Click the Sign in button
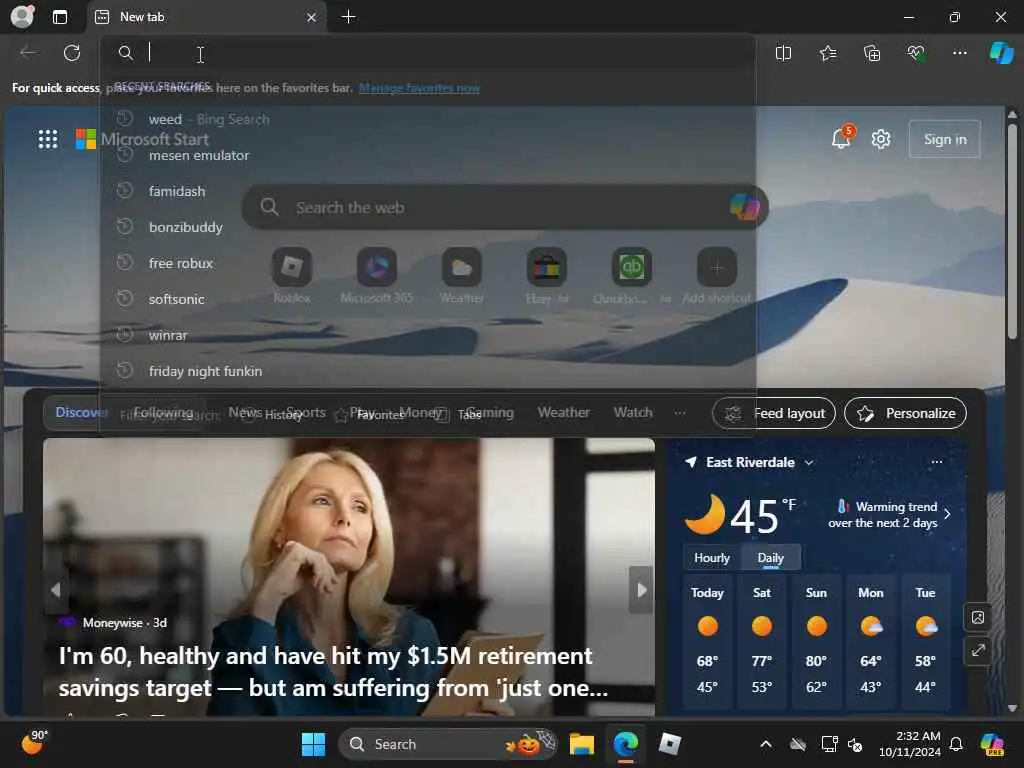The image size is (1024, 768). click(x=944, y=139)
